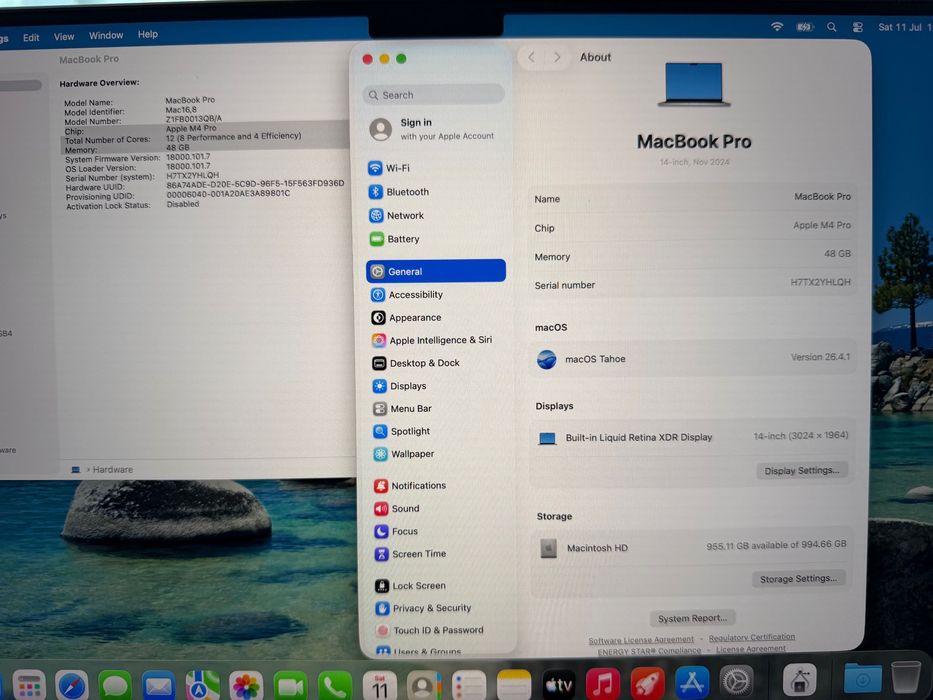Open Music from the Dock
The height and width of the screenshot is (700, 933).
603,683
